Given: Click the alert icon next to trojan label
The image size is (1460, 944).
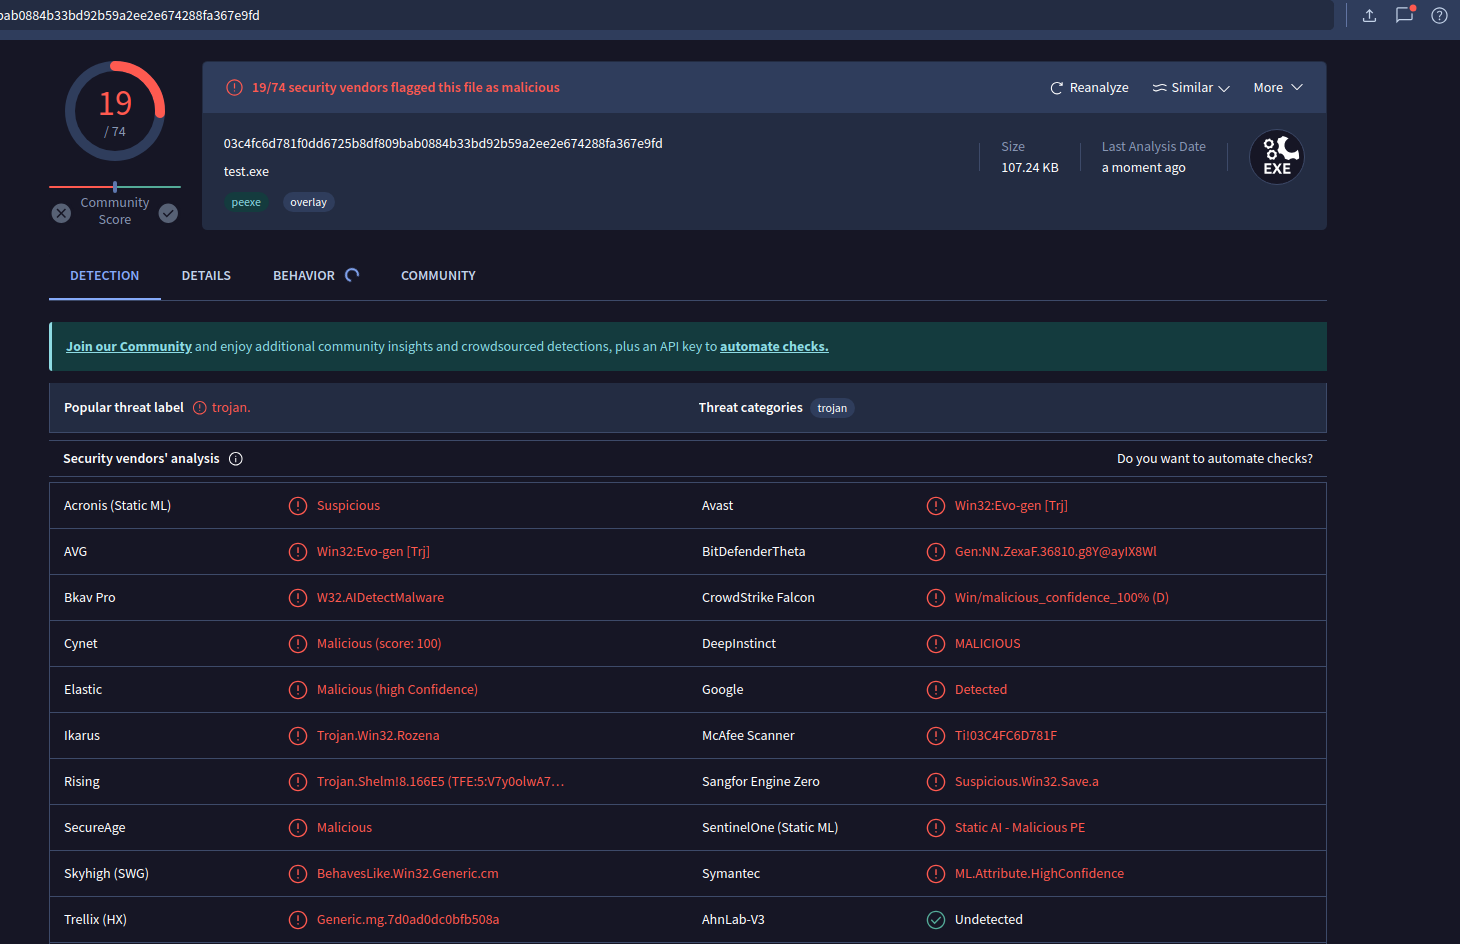Looking at the screenshot, I should tap(200, 408).
